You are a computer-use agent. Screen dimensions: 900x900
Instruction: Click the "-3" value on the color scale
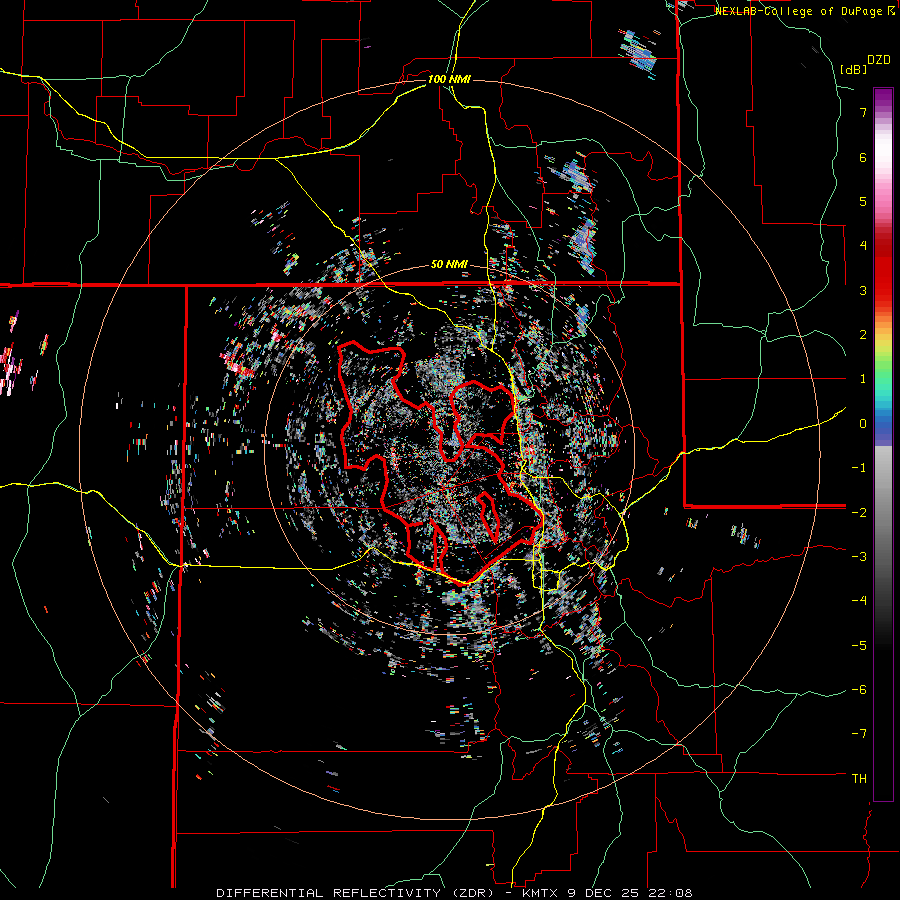(x=859, y=557)
